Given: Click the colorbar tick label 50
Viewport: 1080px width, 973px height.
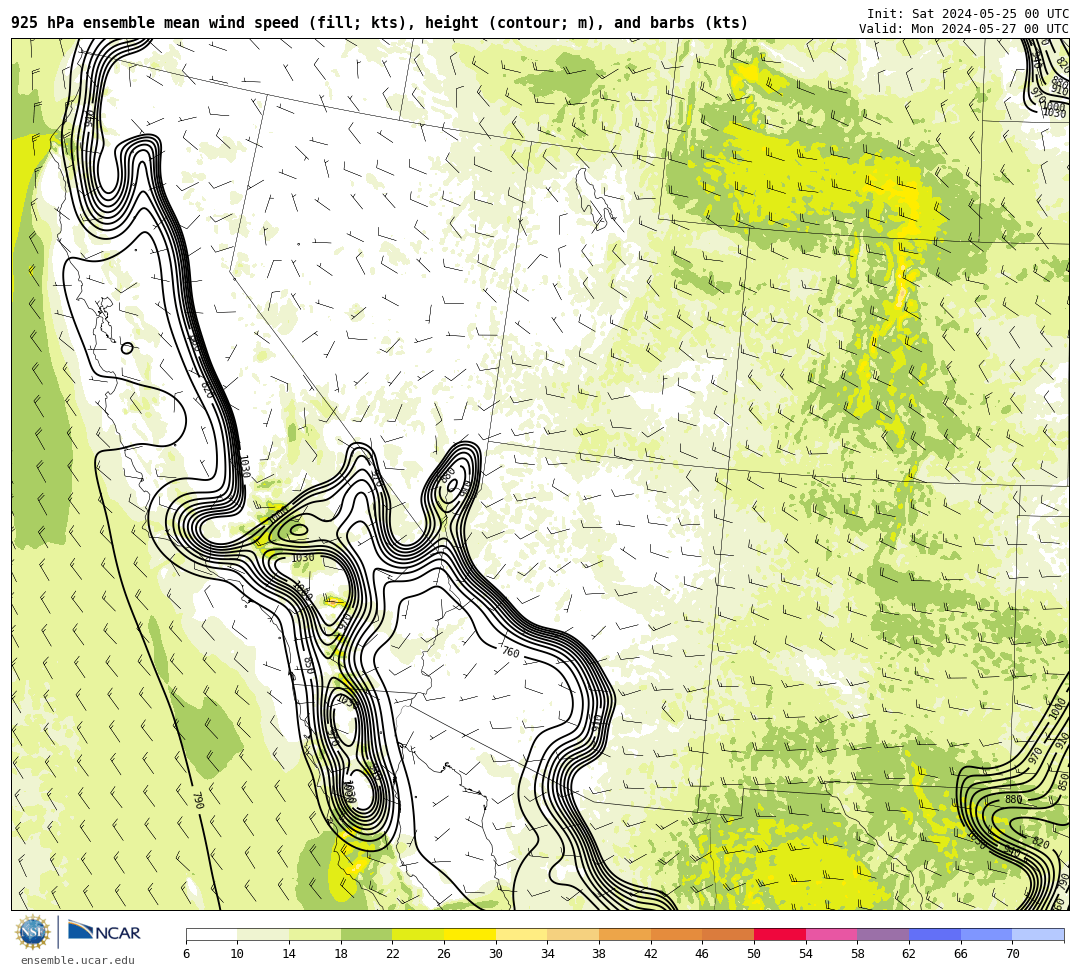Looking at the screenshot, I should [x=754, y=954].
